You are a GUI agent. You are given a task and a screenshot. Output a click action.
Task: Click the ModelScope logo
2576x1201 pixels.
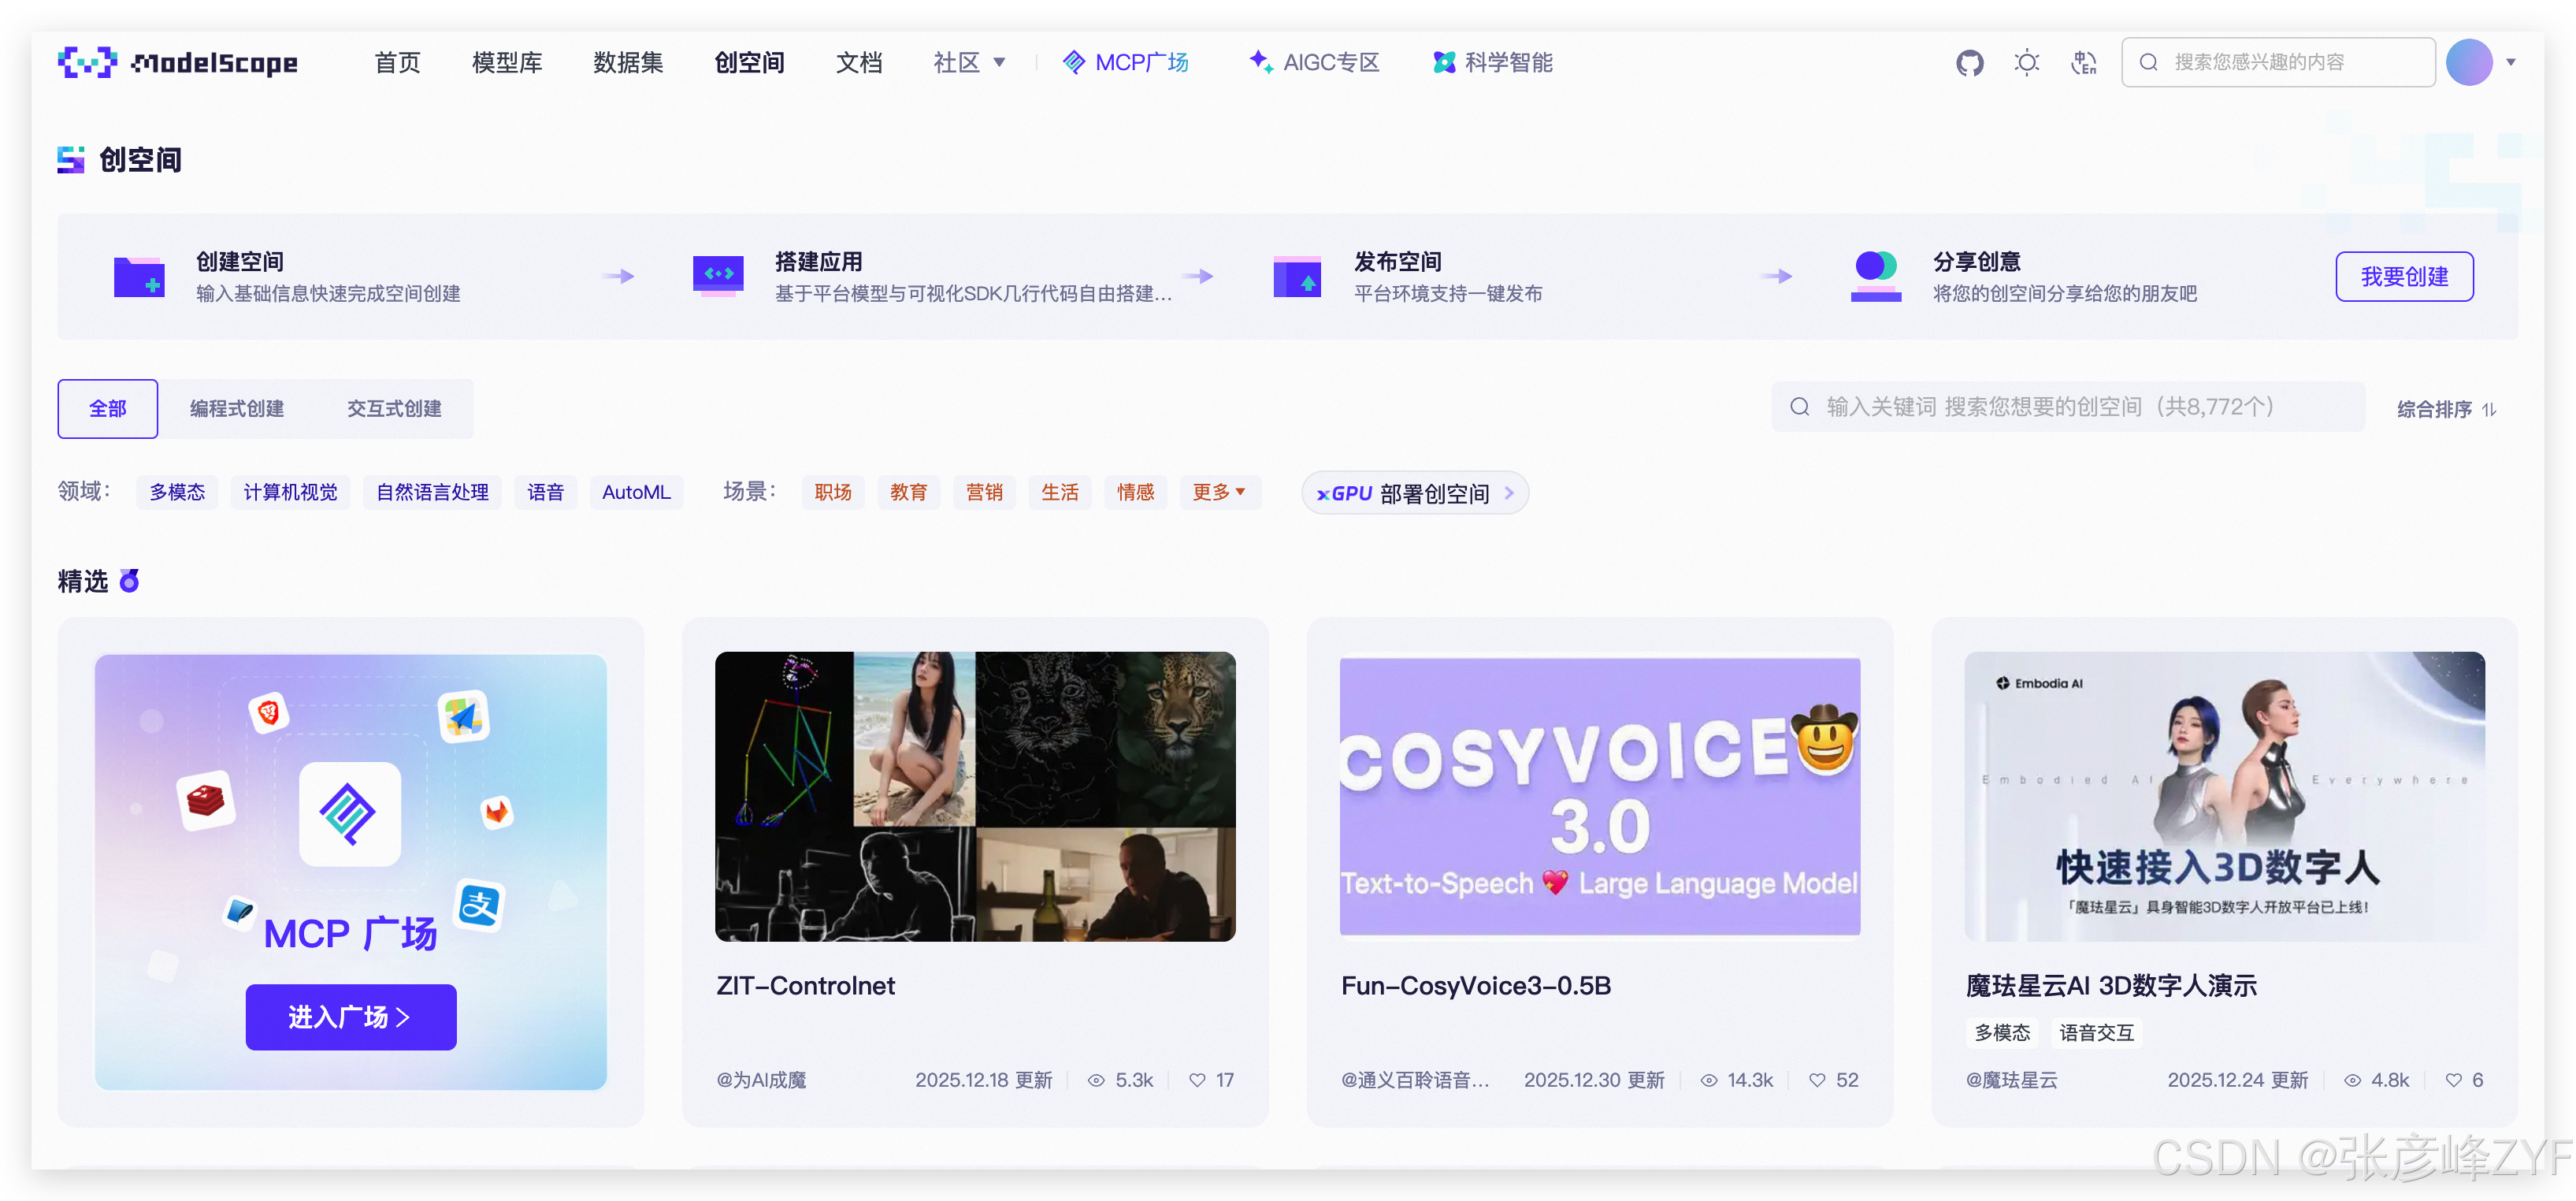(x=178, y=63)
